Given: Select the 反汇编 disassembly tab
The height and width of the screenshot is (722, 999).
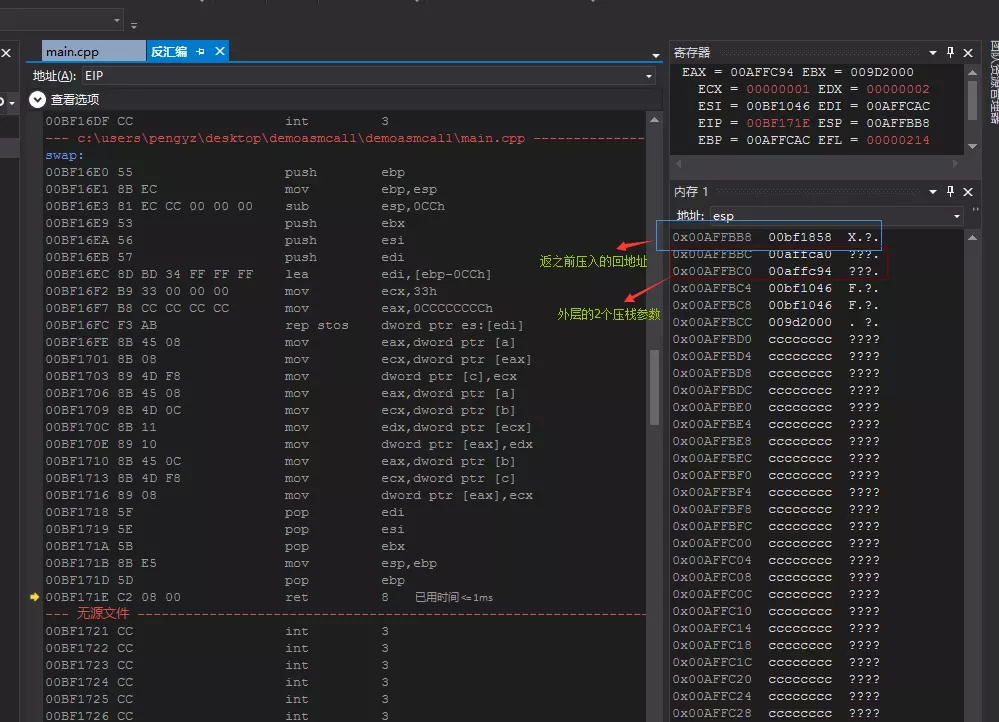Looking at the screenshot, I should (x=169, y=52).
